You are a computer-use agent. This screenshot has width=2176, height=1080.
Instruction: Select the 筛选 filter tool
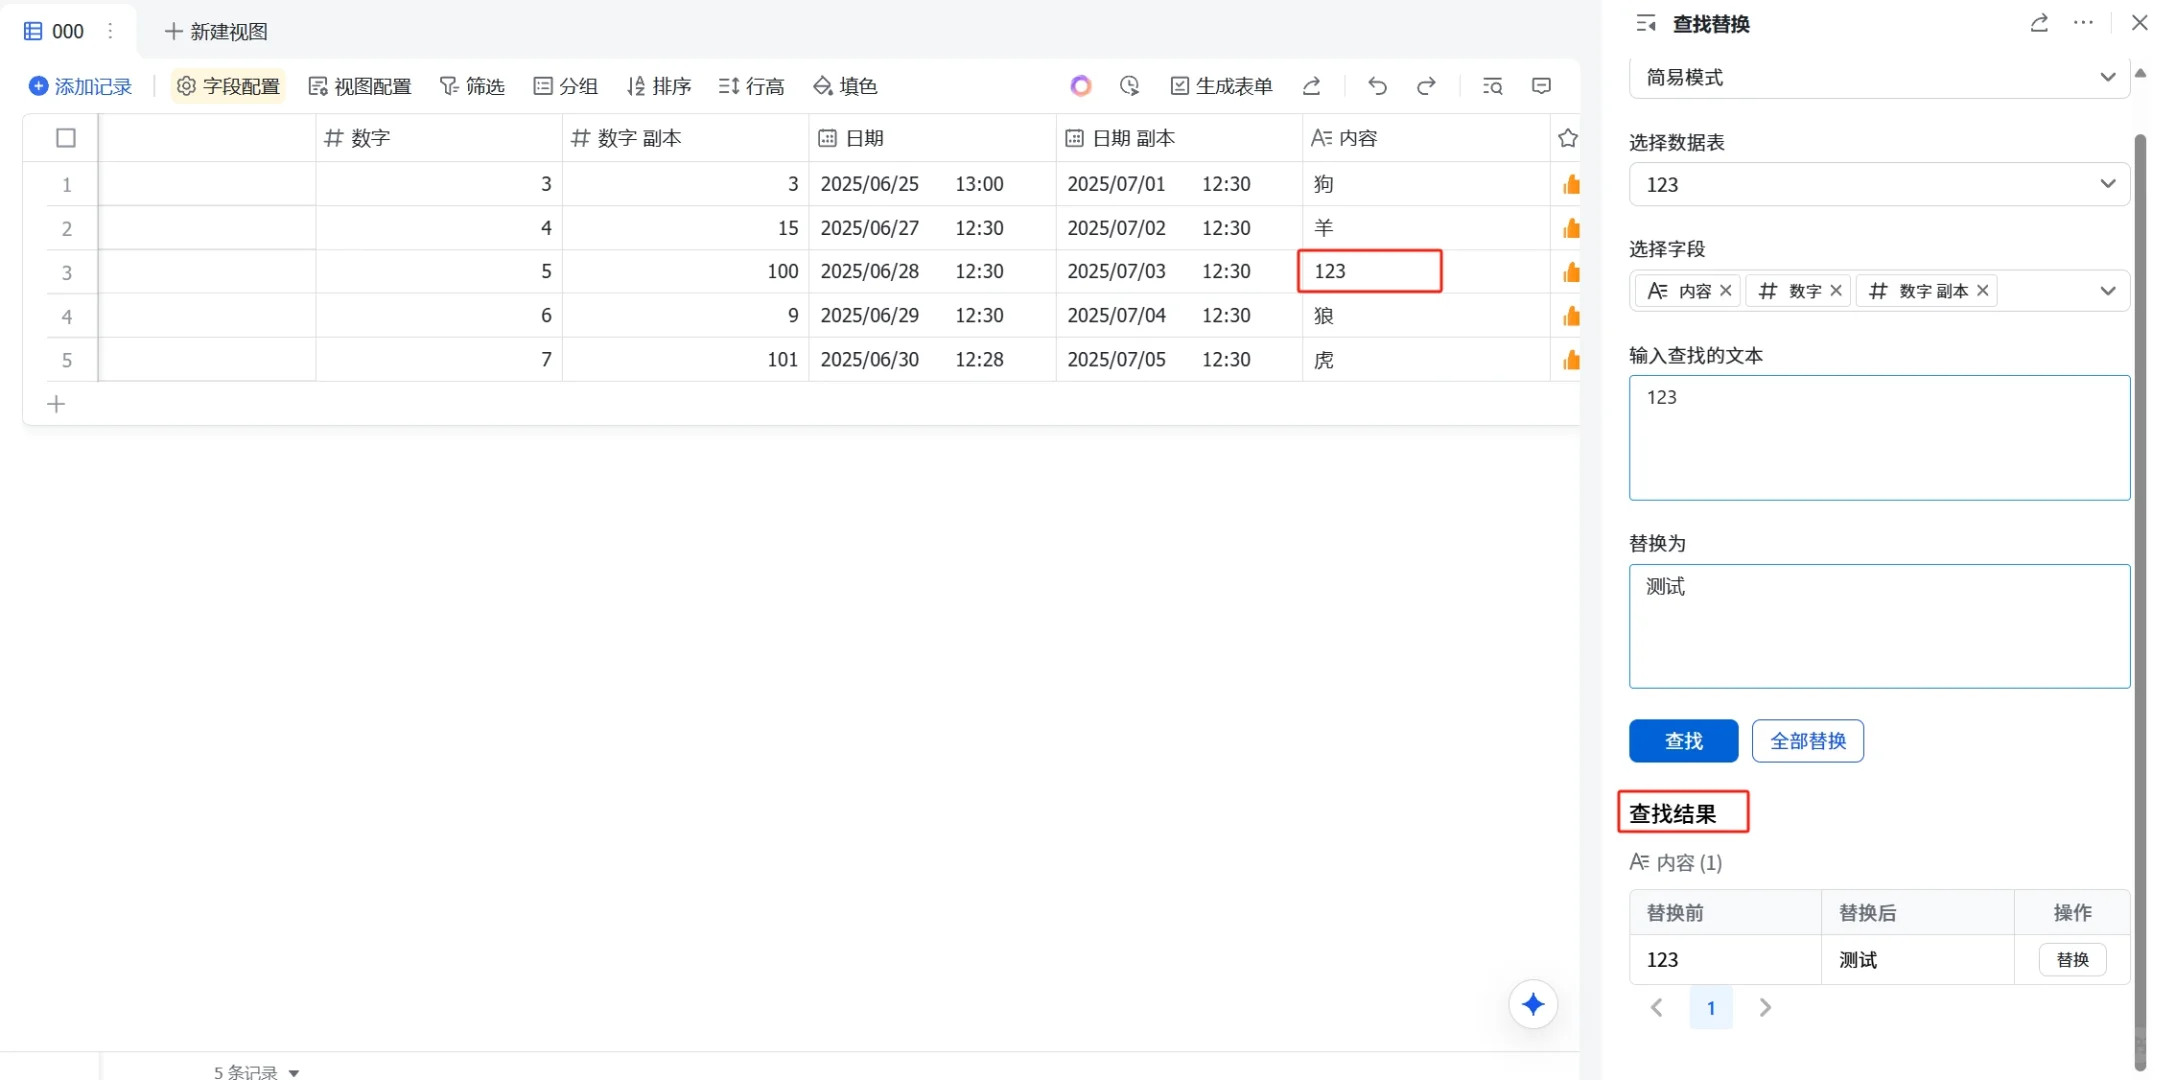471,86
